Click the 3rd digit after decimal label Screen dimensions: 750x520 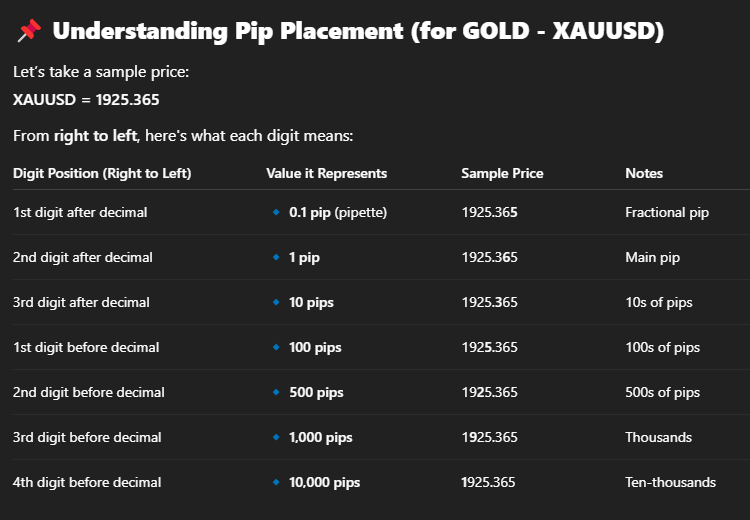click(x=81, y=302)
